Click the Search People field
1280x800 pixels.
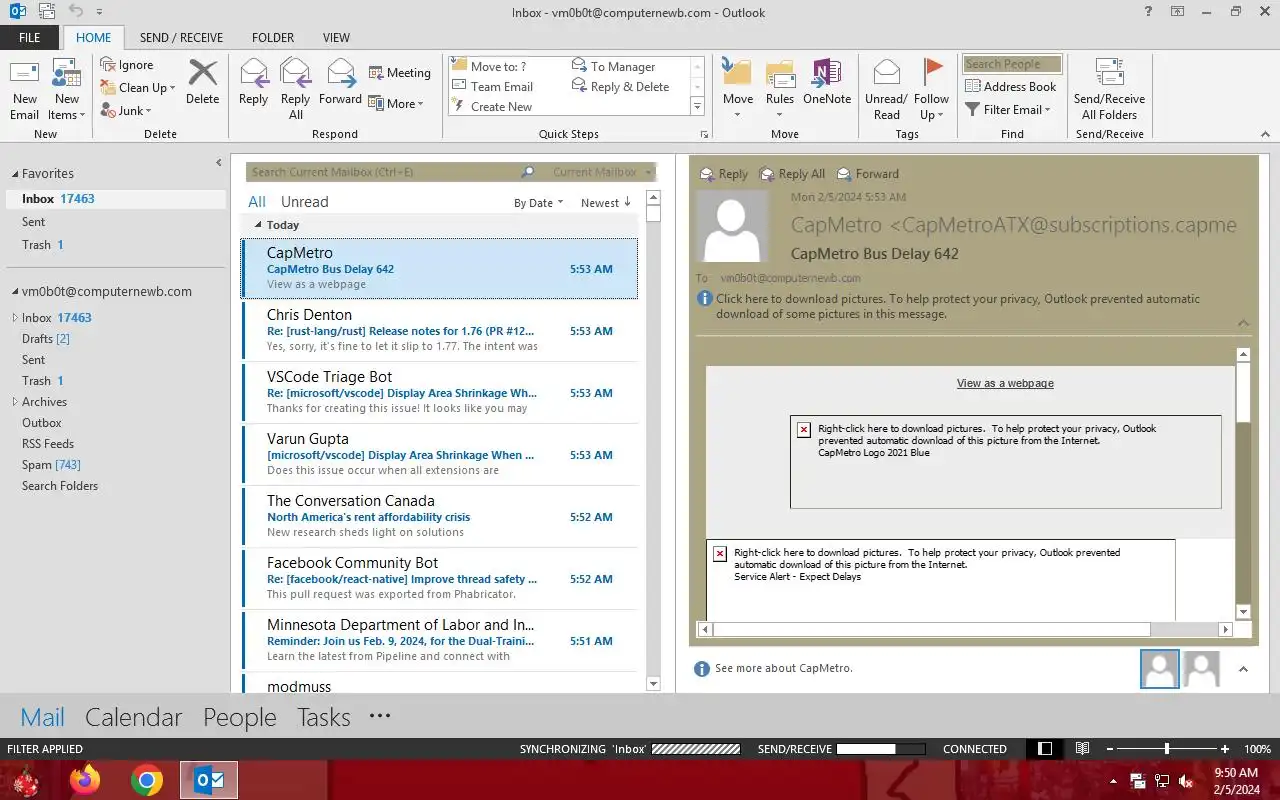[1012, 64]
